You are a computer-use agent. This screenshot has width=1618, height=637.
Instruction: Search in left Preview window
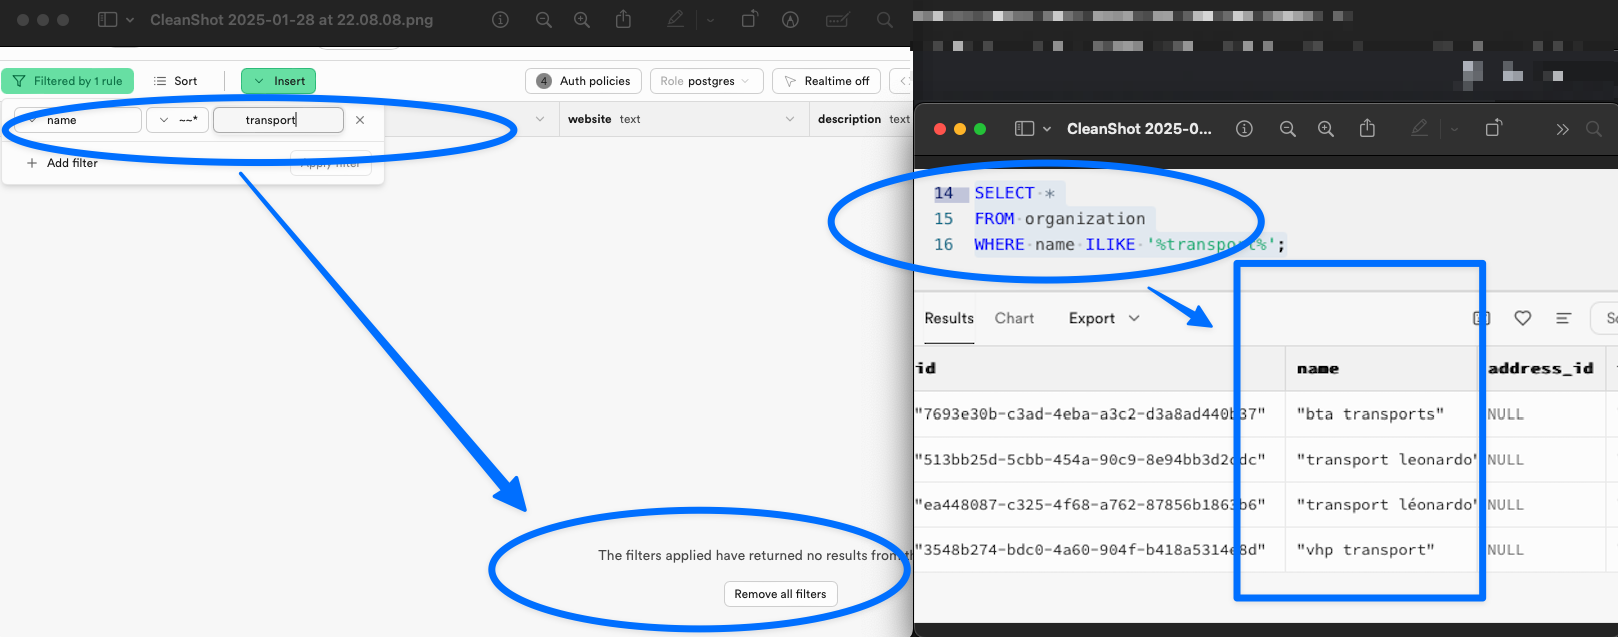(x=884, y=20)
